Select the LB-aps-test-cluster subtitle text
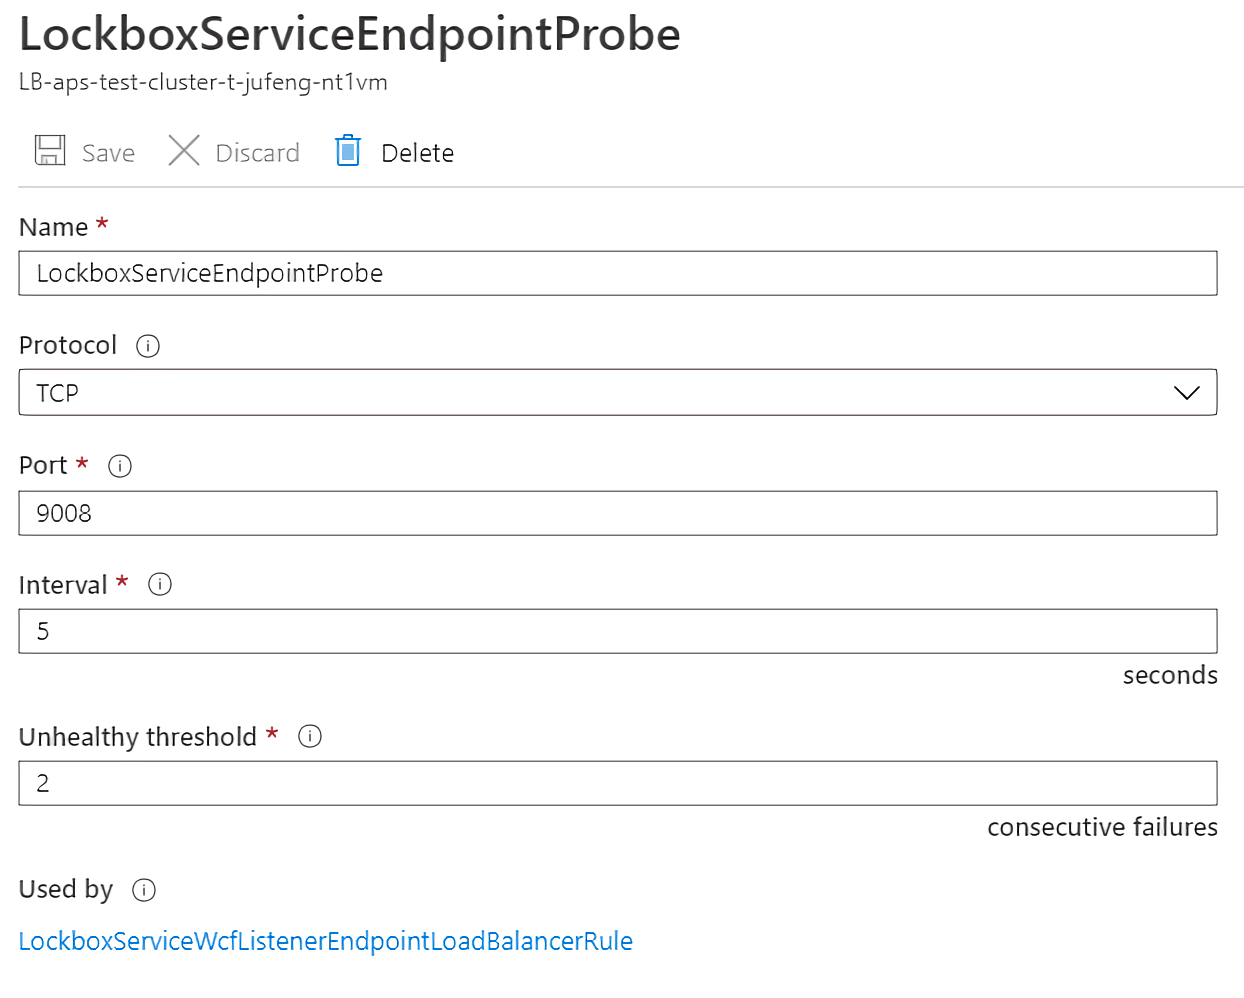The image size is (1244, 998). click(x=203, y=82)
